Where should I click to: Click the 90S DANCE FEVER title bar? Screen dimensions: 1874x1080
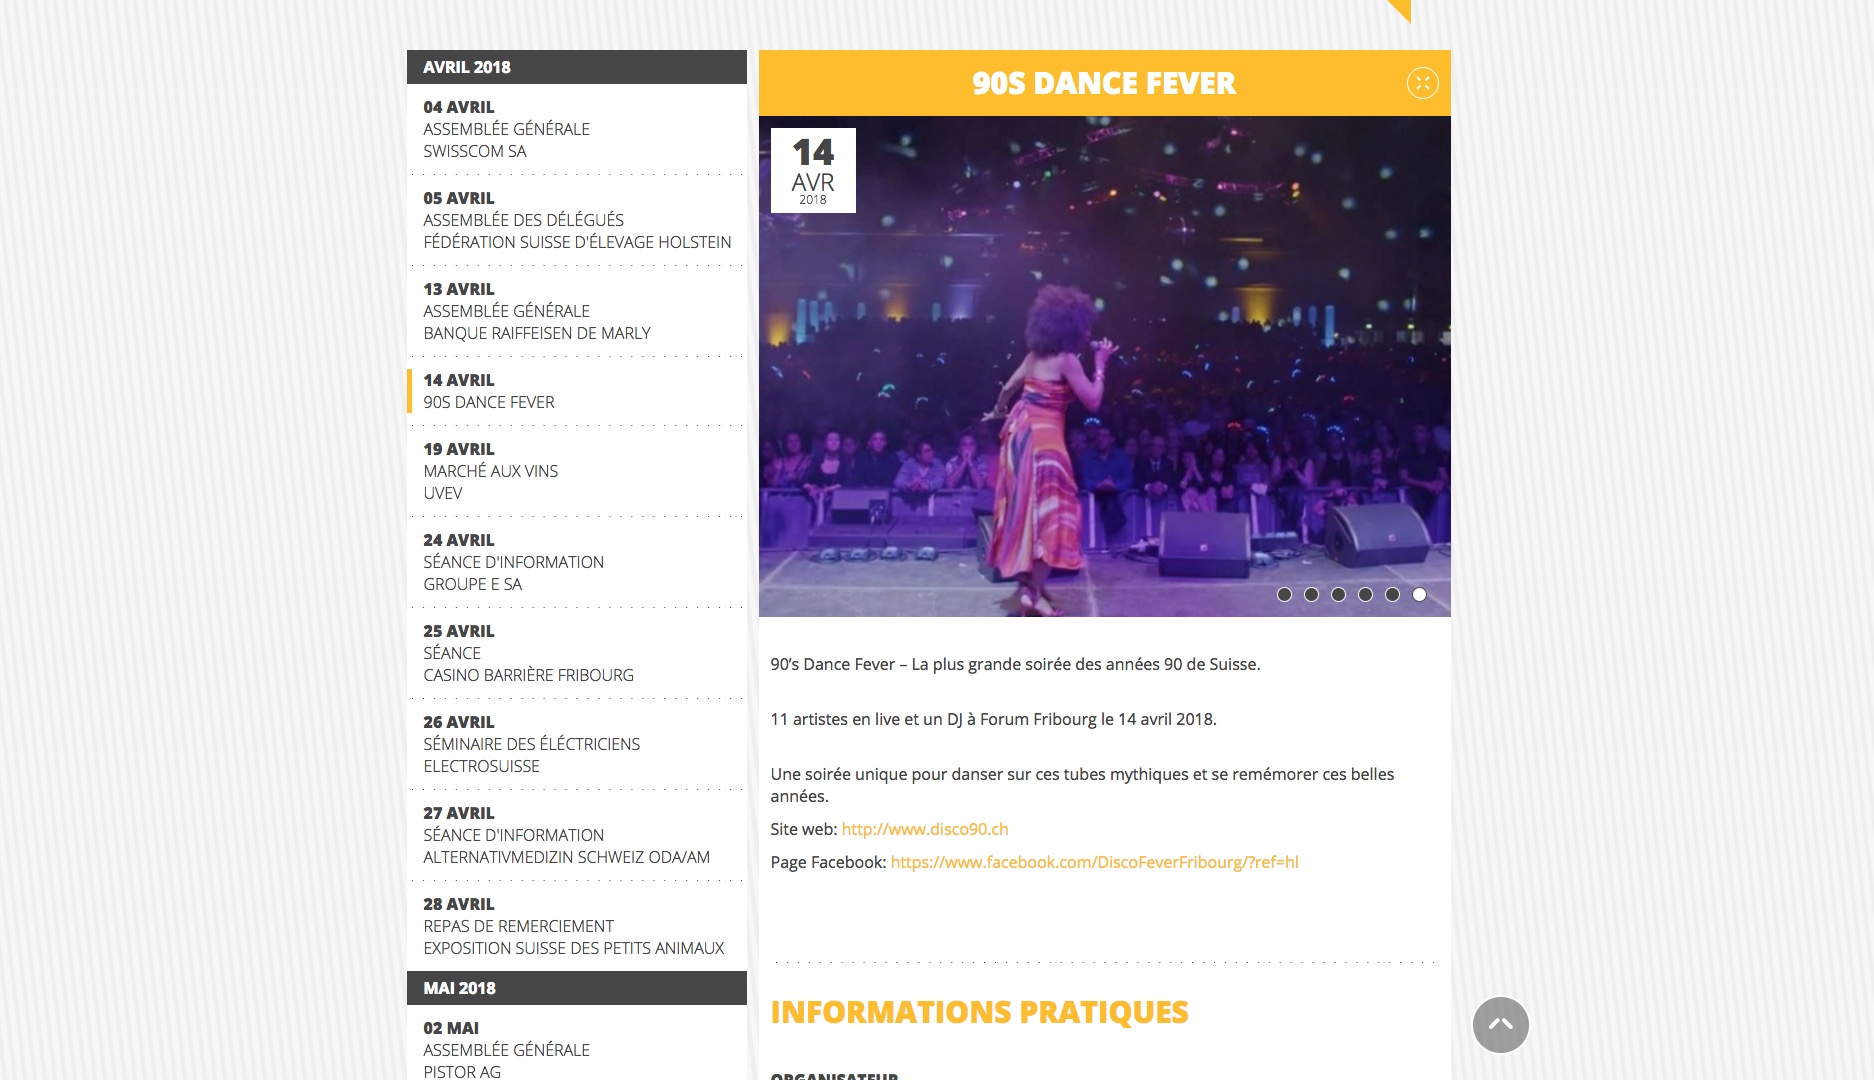pyautogui.click(x=1104, y=83)
